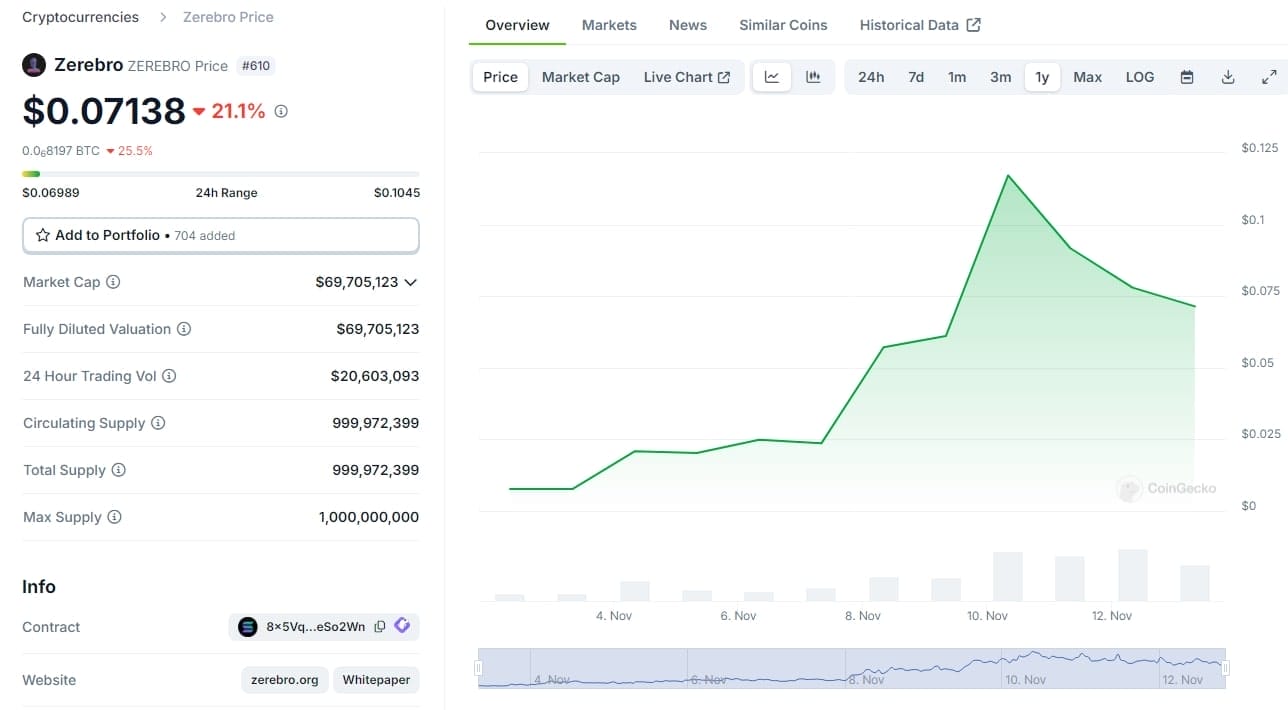This screenshot has width=1288, height=710.
Task: Open the News tab
Action: coord(688,25)
